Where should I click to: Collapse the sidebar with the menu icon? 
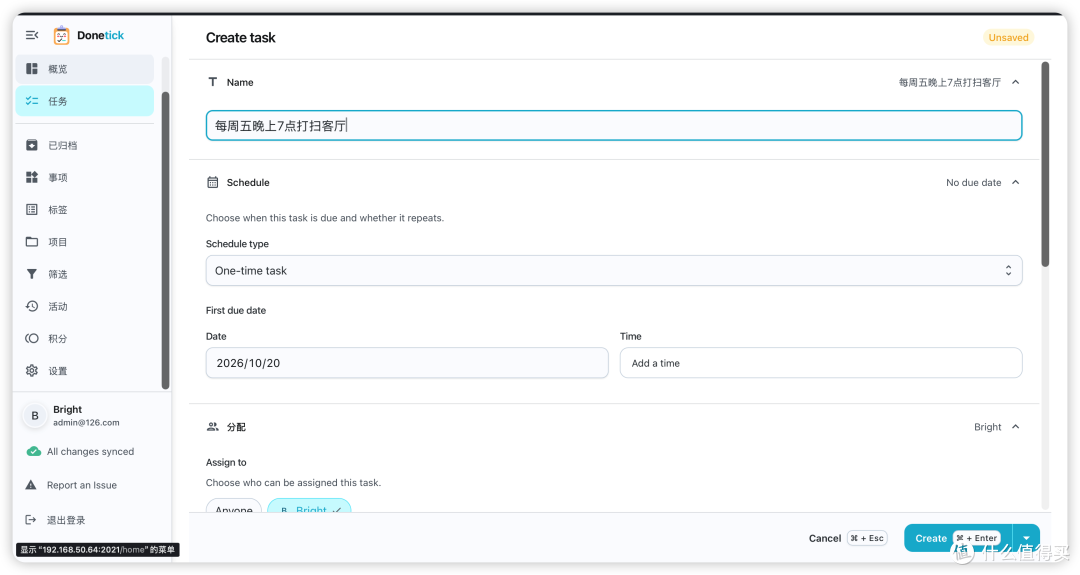point(32,35)
